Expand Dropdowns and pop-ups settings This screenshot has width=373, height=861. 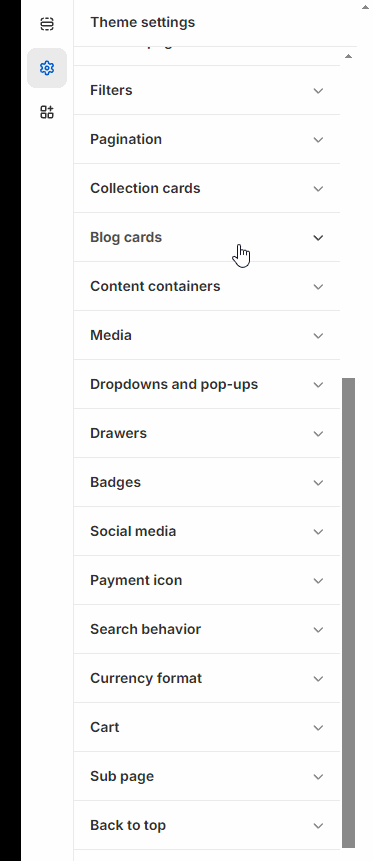[x=207, y=384]
